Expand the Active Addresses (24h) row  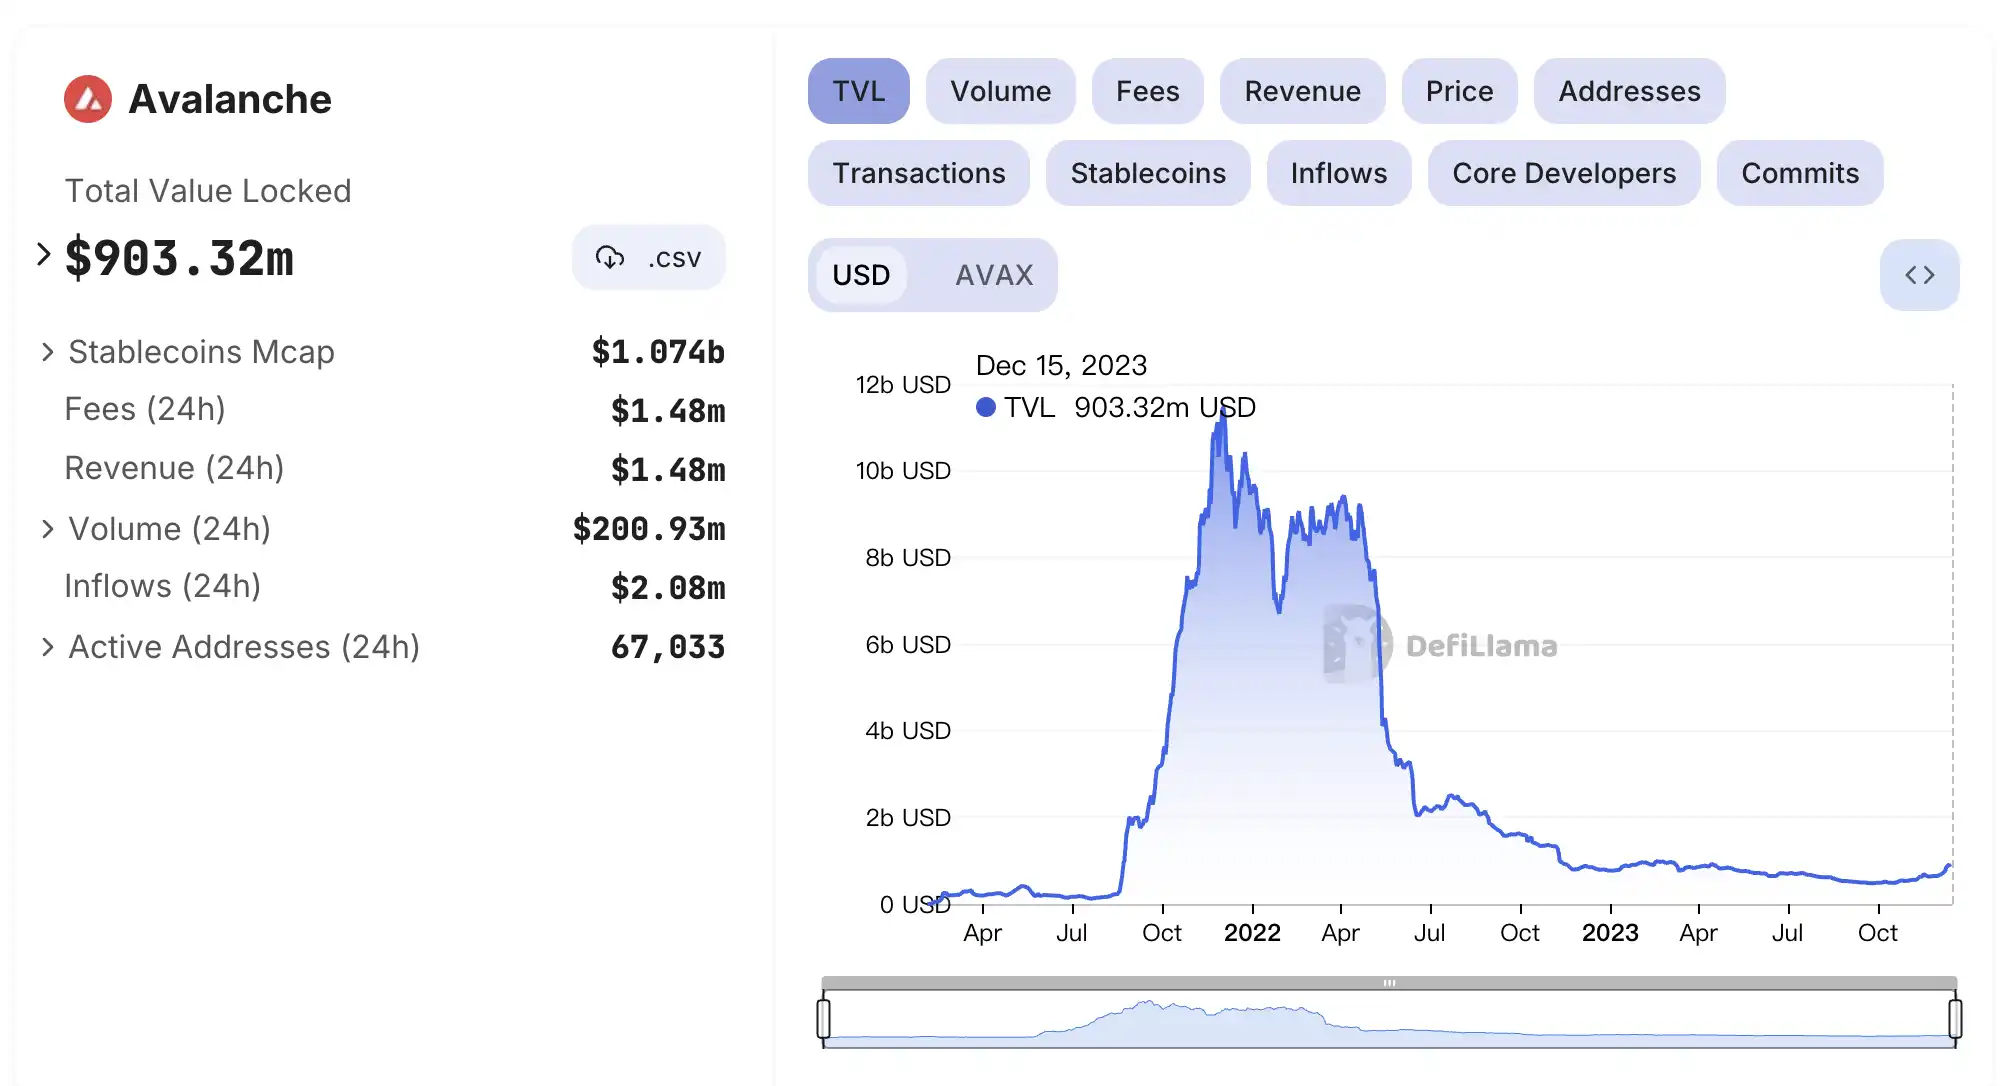[x=47, y=647]
